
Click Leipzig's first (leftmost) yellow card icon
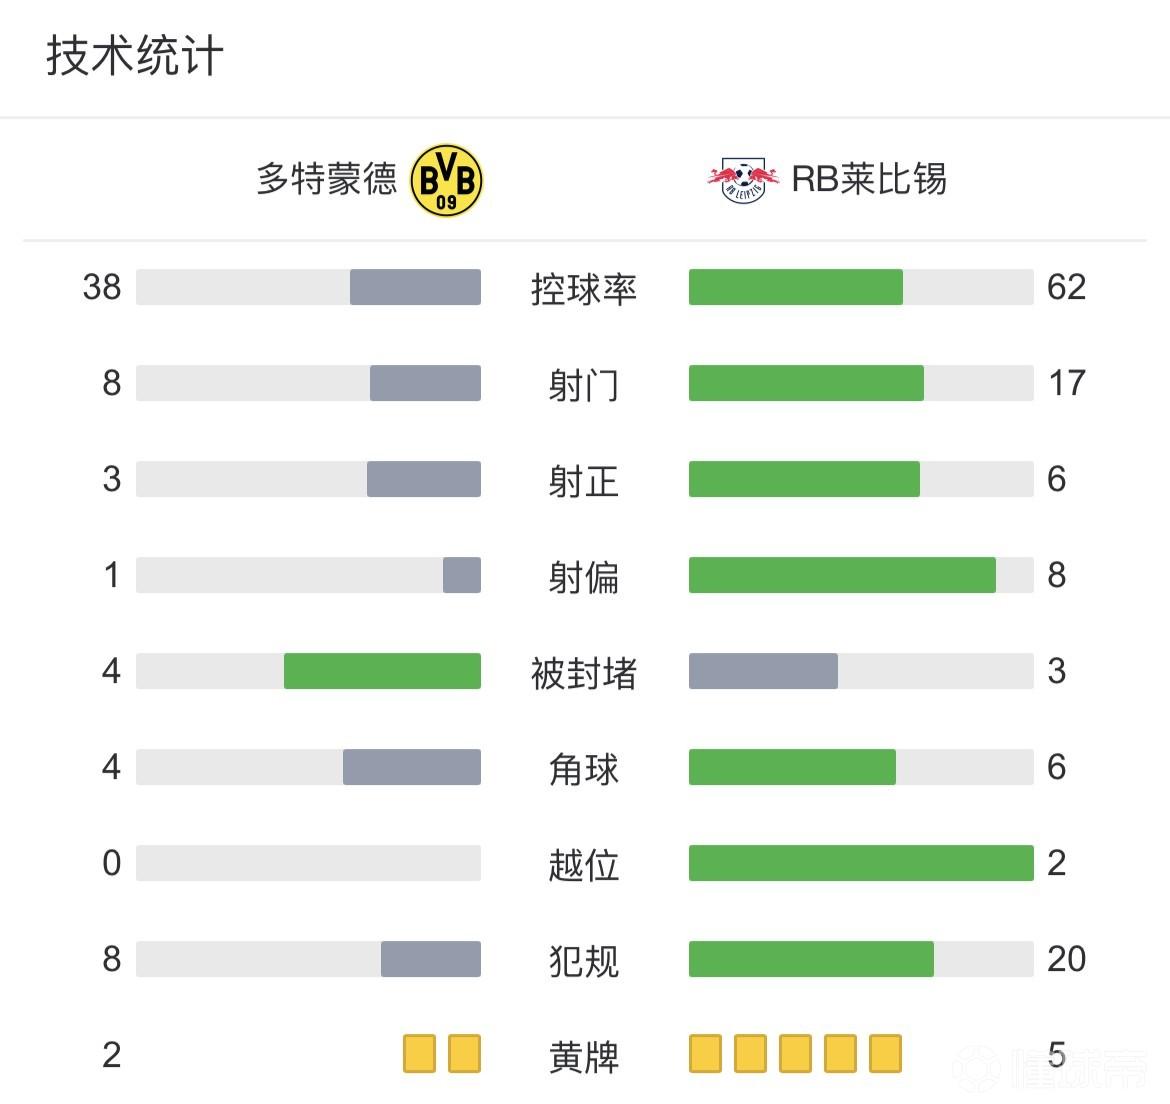pyautogui.click(x=705, y=1054)
